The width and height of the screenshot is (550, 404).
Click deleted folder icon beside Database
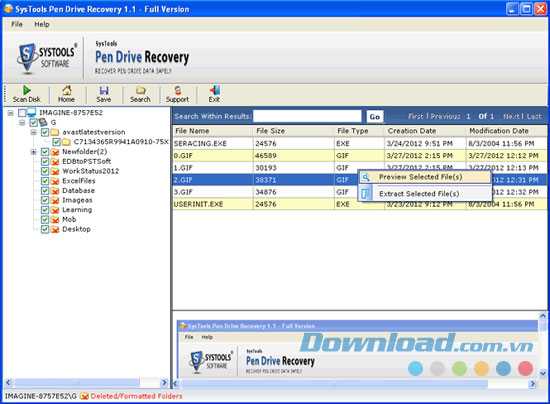pos(54,191)
